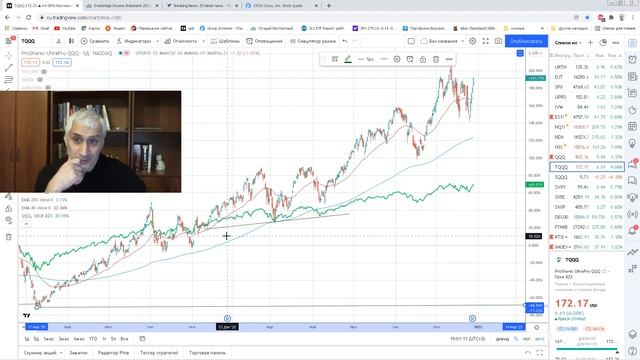Expand the Индикаторы dropdown arrow
The image size is (640, 360).
[x=158, y=41]
